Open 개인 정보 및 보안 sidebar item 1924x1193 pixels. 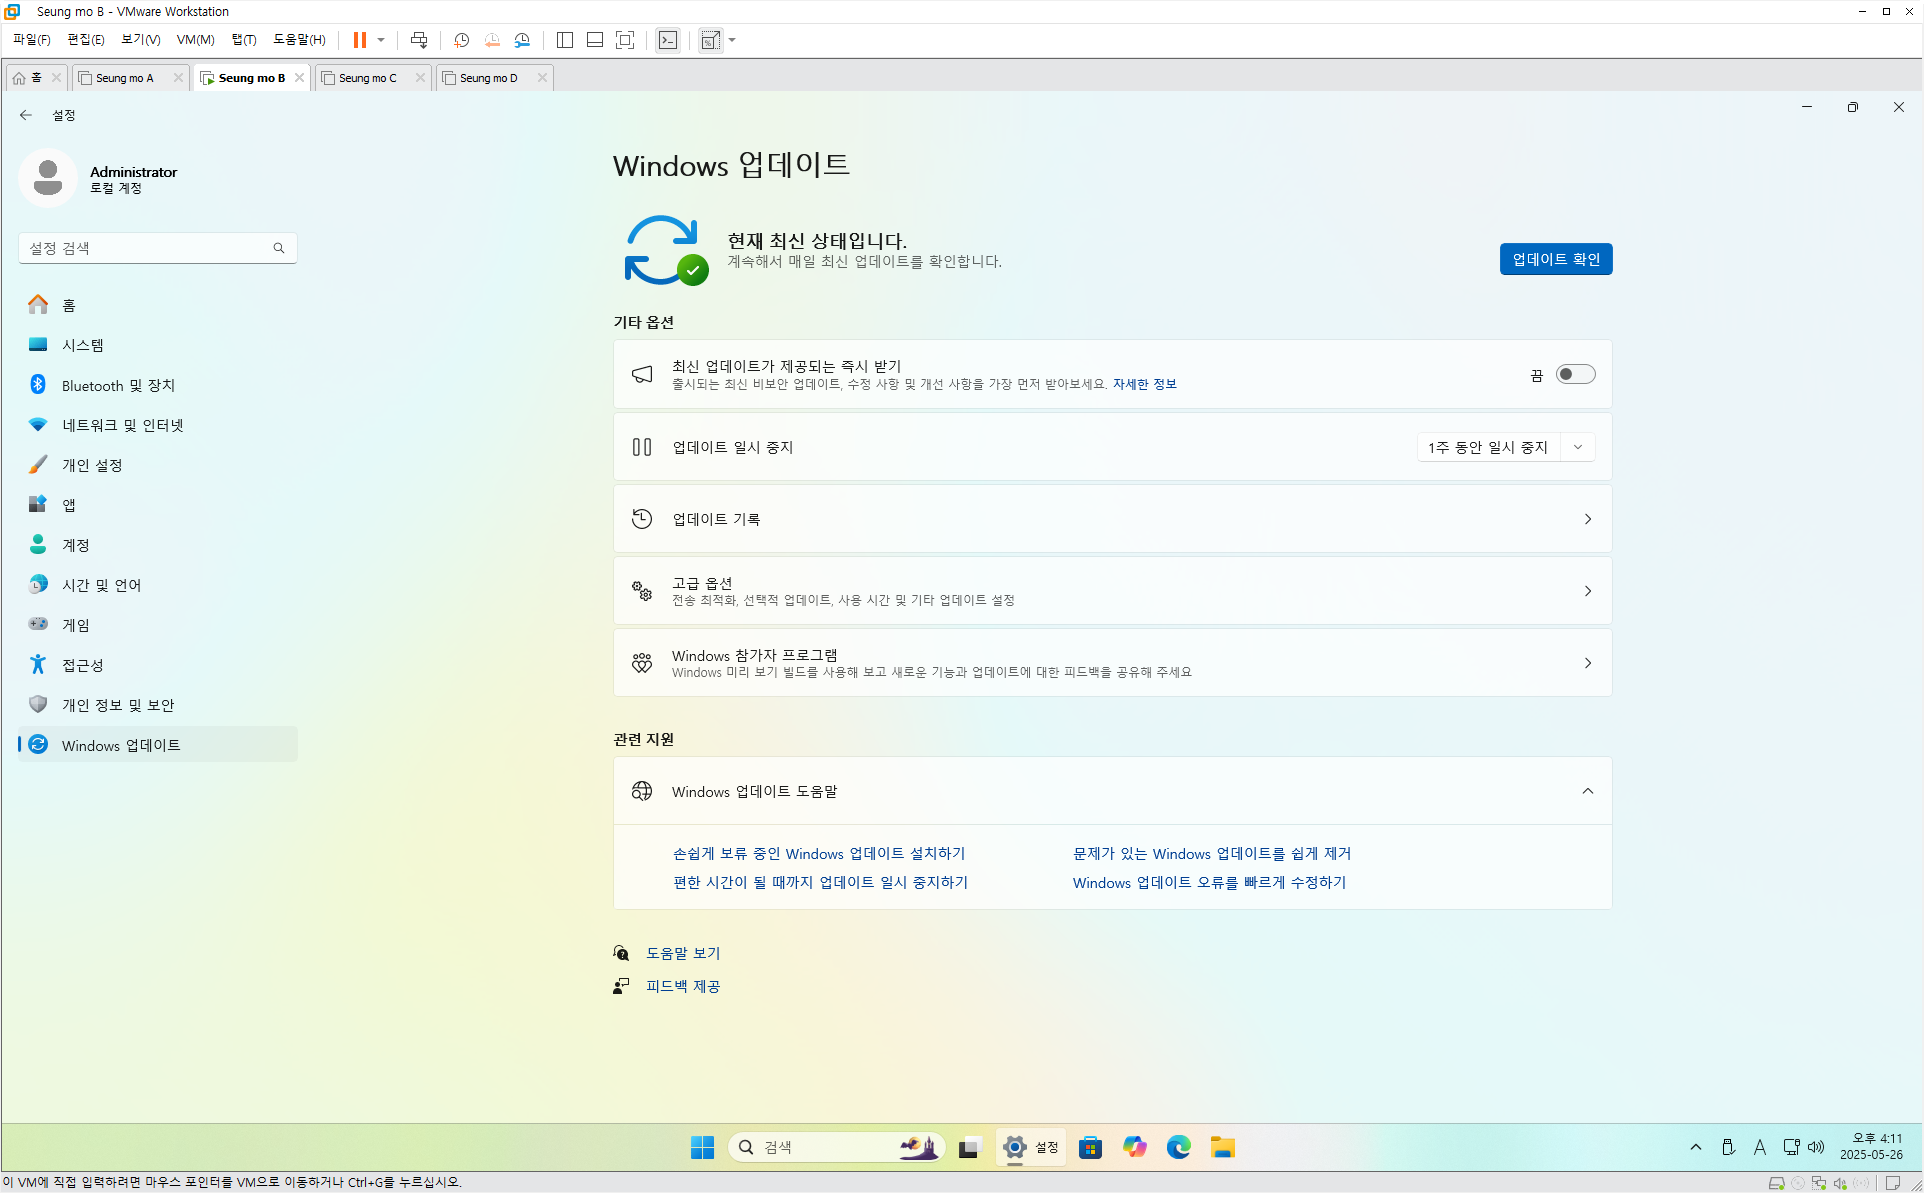(118, 705)
